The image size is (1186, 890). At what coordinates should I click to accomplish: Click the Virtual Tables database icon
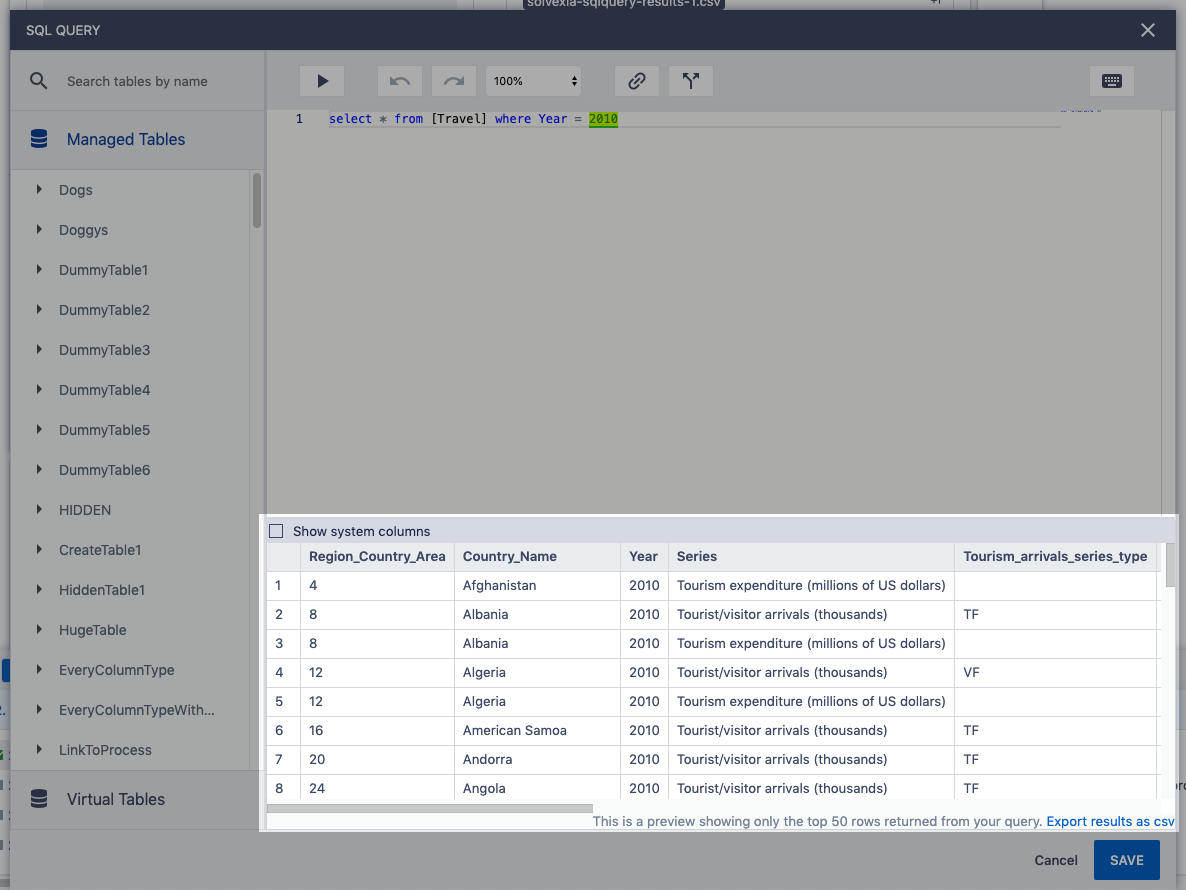pos(39,799)
